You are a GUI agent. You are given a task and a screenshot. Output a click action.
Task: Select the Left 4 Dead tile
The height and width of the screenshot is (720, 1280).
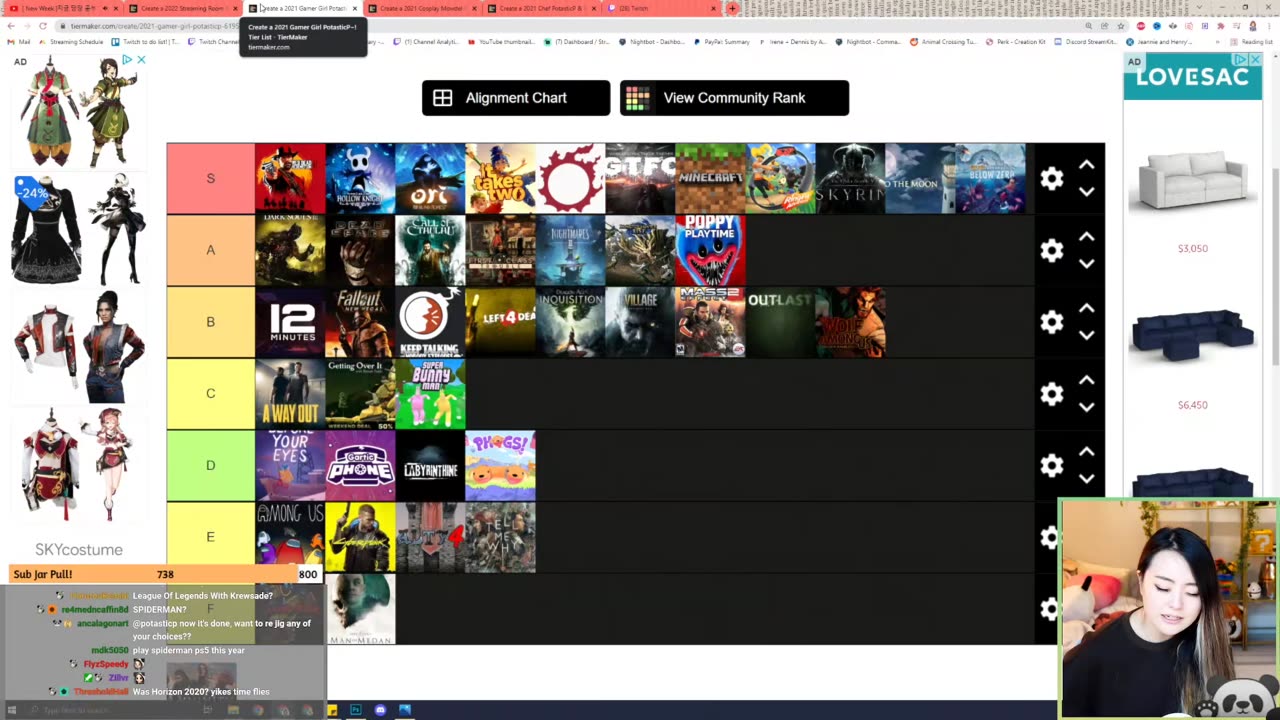click(x=500, y=322)
